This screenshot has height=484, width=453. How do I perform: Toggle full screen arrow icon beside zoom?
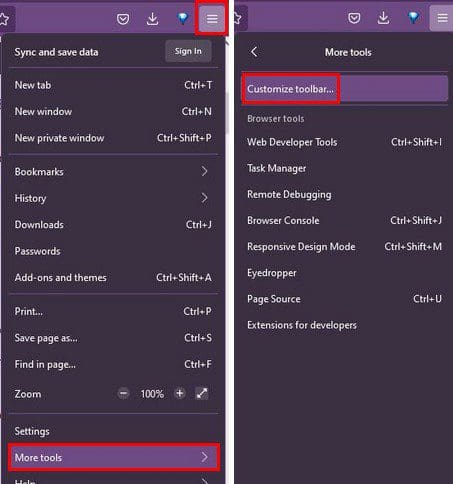[202, 393]
